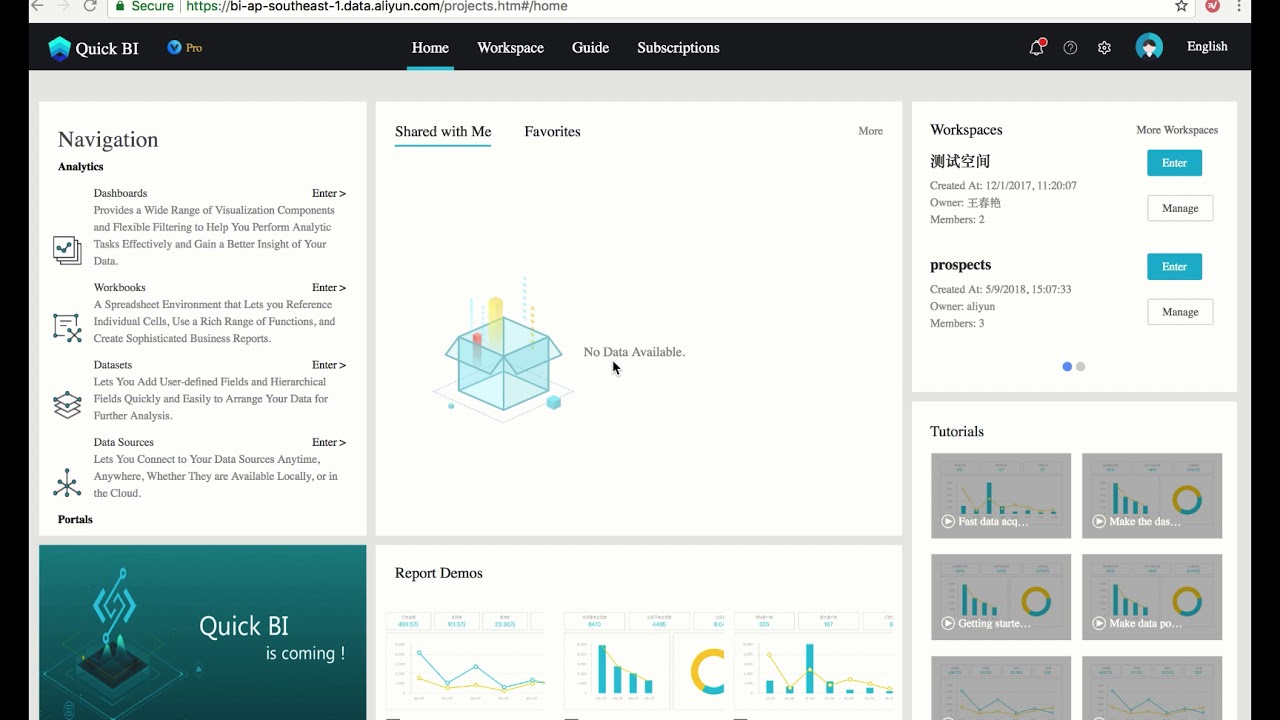1280x720 pixels.
Task: Click the Pro edition badge icon
Action: pyautogui.click(x=175, y=47)
